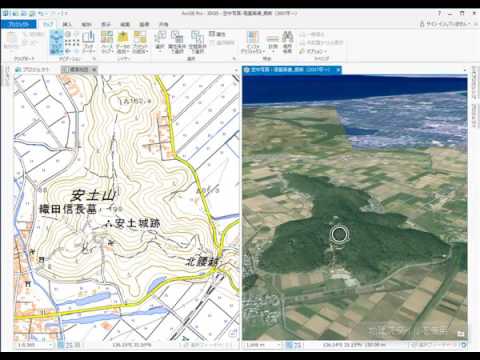Open labeling Options entry
This screenshot has height=360, width=480.
(313, 51)
